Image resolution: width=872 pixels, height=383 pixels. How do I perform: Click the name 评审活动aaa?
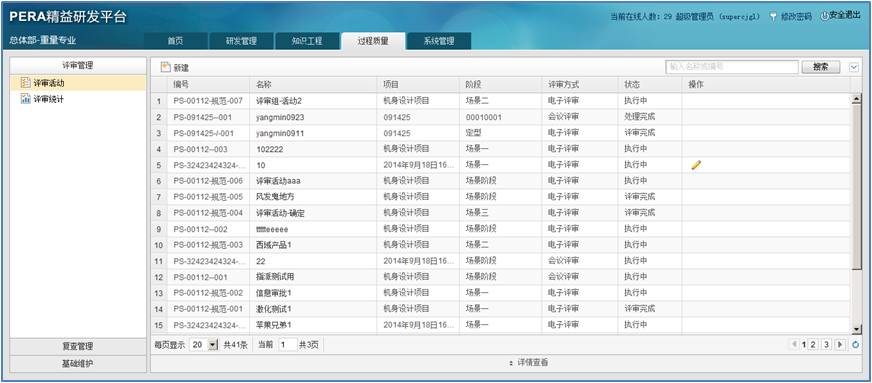[279, 181]
